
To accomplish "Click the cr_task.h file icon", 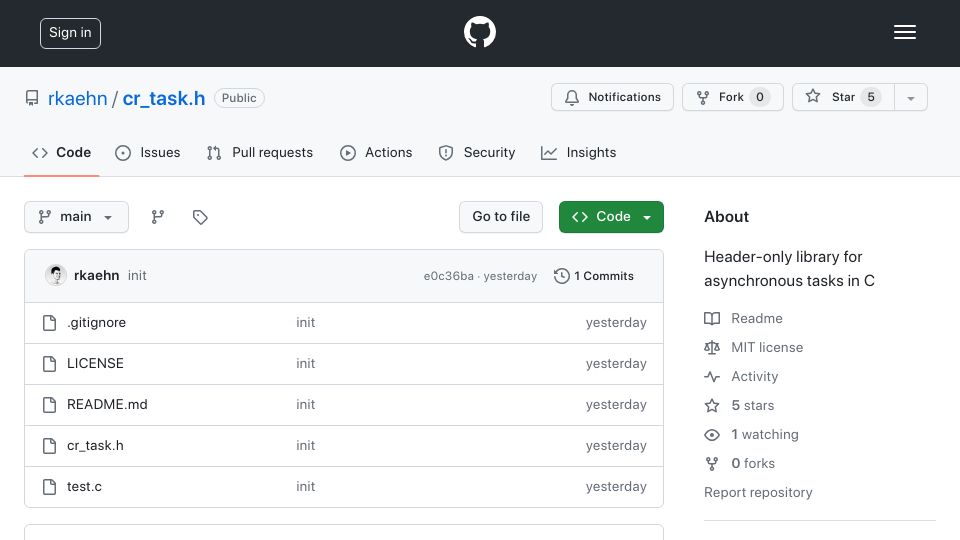I will [50, 446].
